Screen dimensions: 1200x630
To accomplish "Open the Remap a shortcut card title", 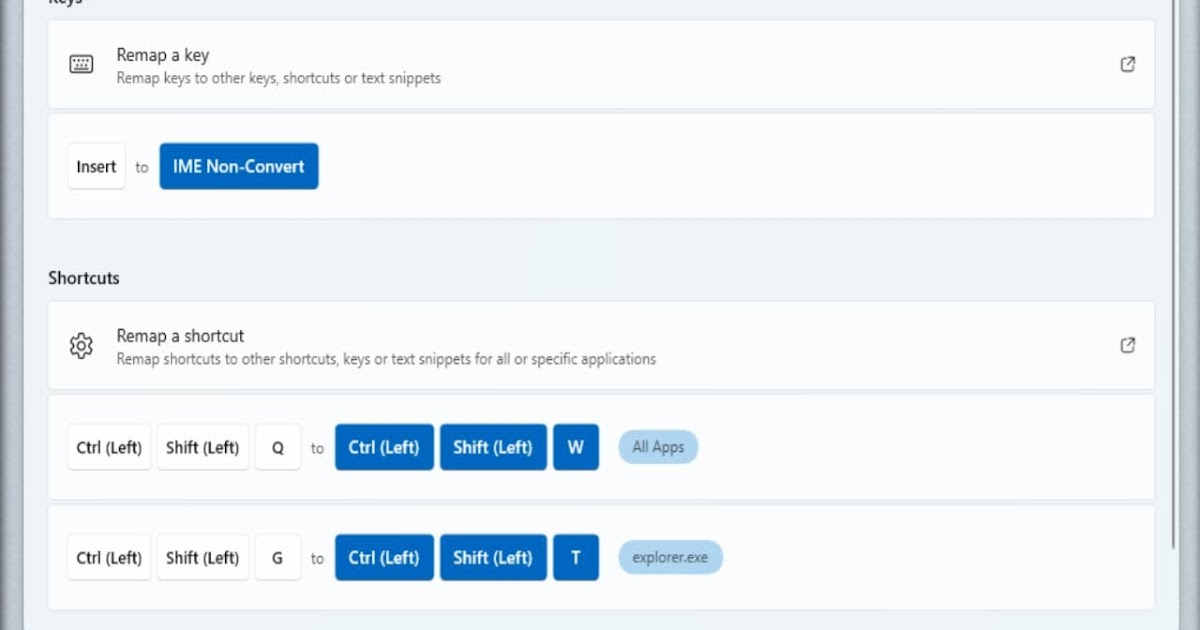I will [x=180, y=336].
